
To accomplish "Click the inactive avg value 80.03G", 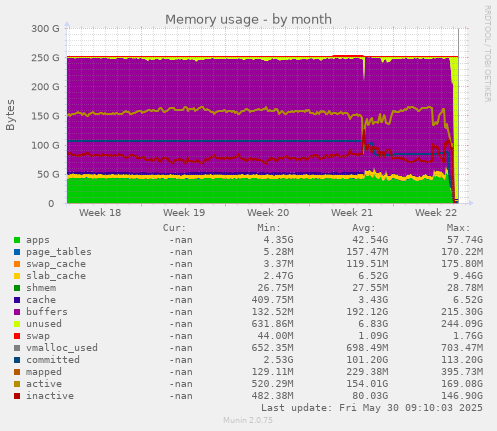I will tap(370, 396).
